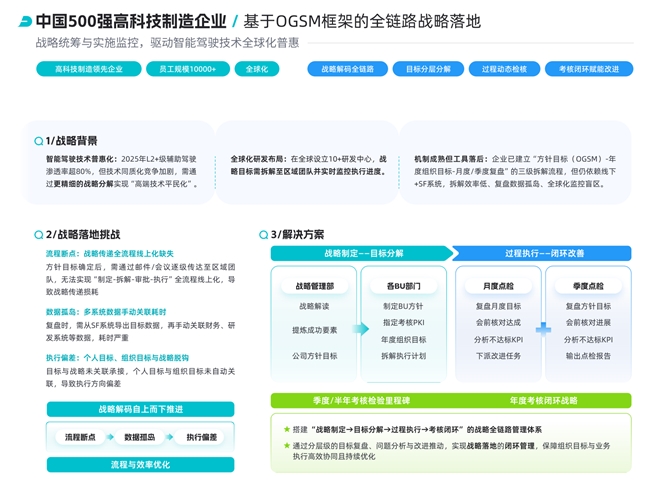Click the 流程与效率优化 teal bar
The height and width of the screenshot is (492, 650).
140,465
